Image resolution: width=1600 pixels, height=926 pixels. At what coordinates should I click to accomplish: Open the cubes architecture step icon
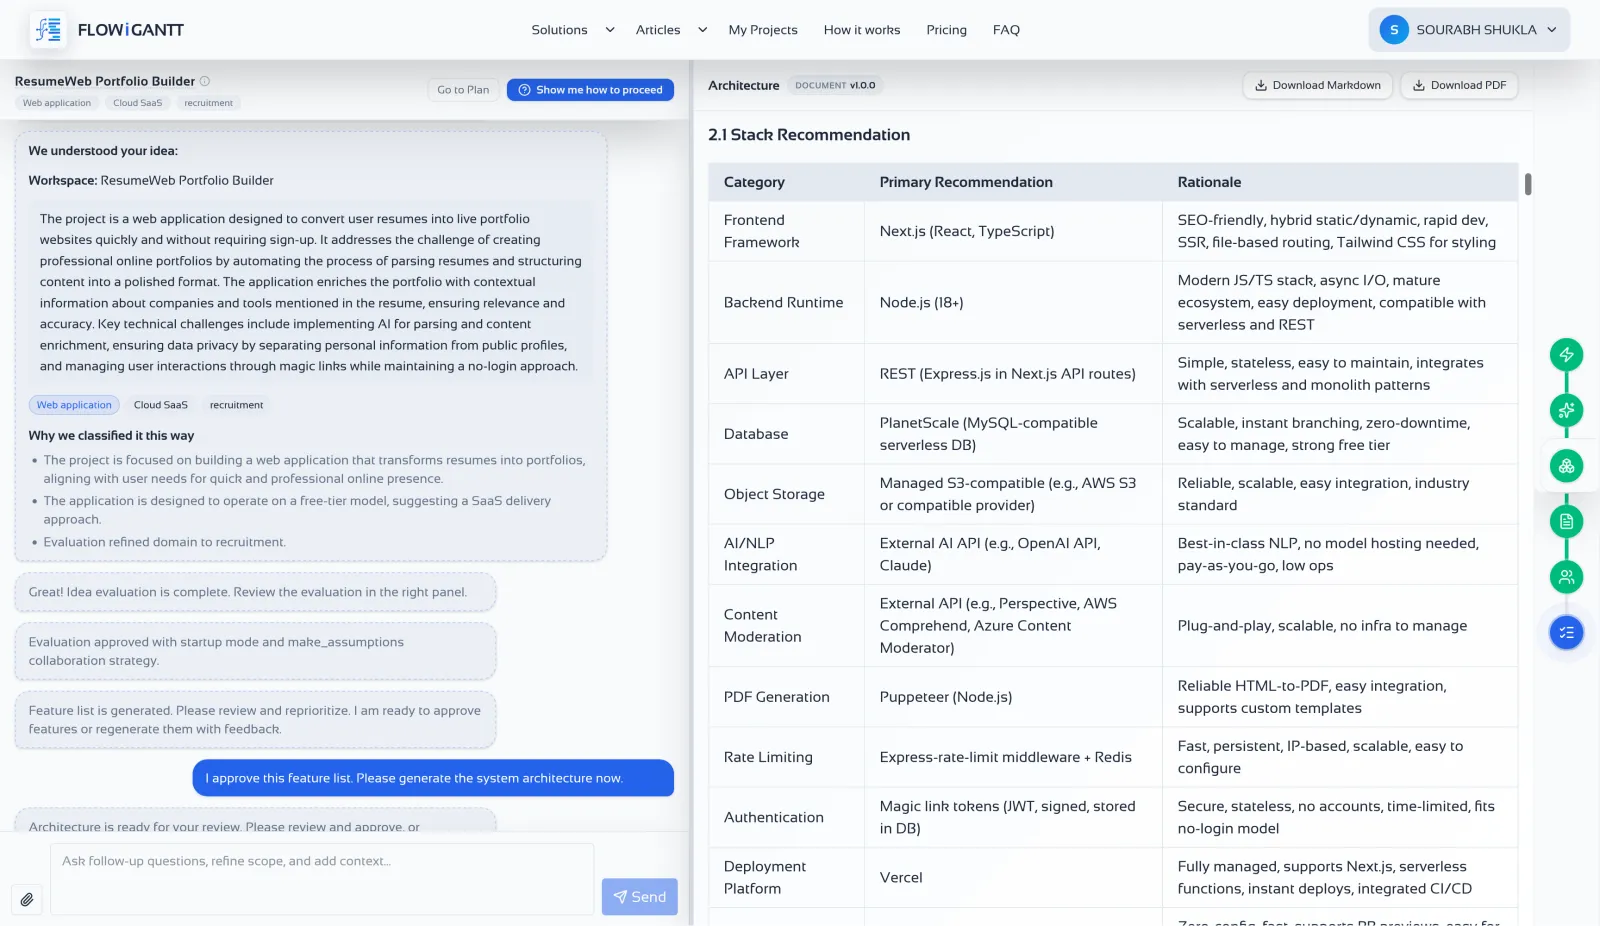coord(1566,466)
